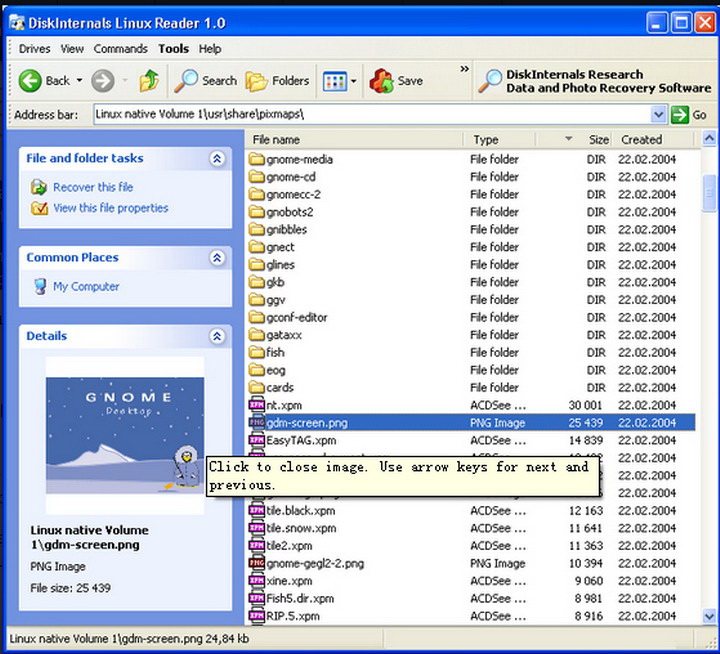Image resolution: width=720 pixels, height=654 pixels.
Task: Open the Tools menu
Action: point(173,48)
